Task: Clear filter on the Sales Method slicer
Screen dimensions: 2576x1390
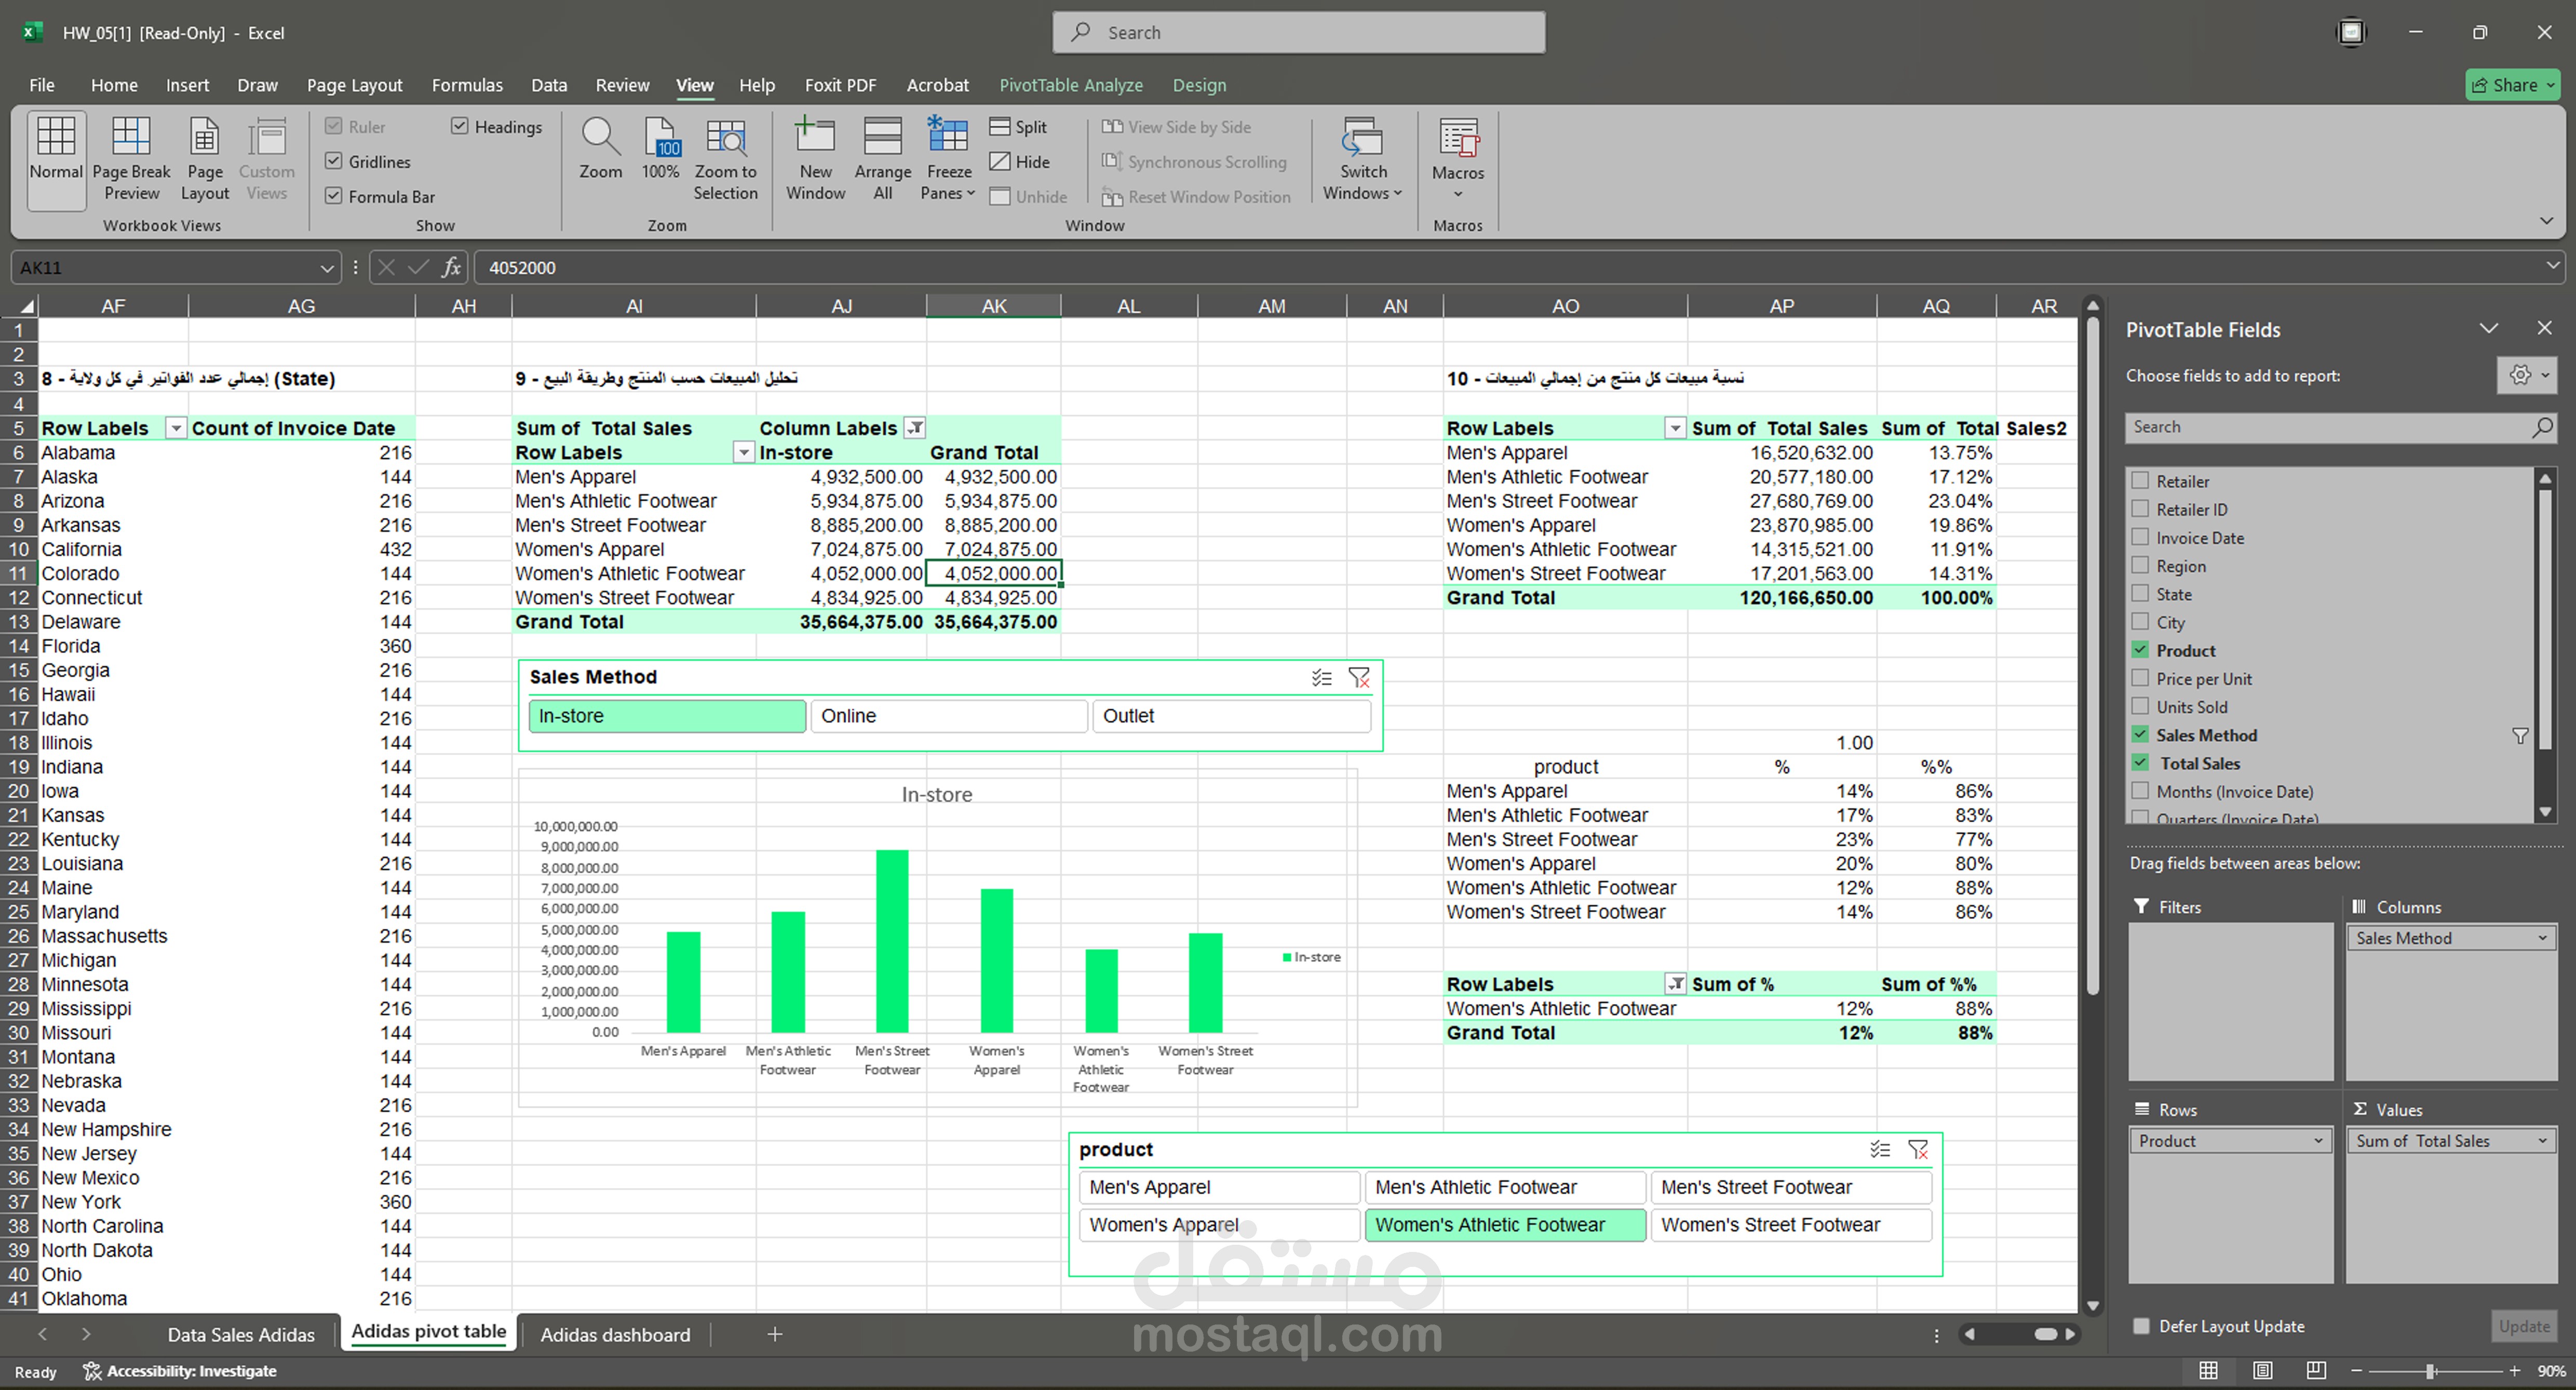Action: (x=1359, y=678)
